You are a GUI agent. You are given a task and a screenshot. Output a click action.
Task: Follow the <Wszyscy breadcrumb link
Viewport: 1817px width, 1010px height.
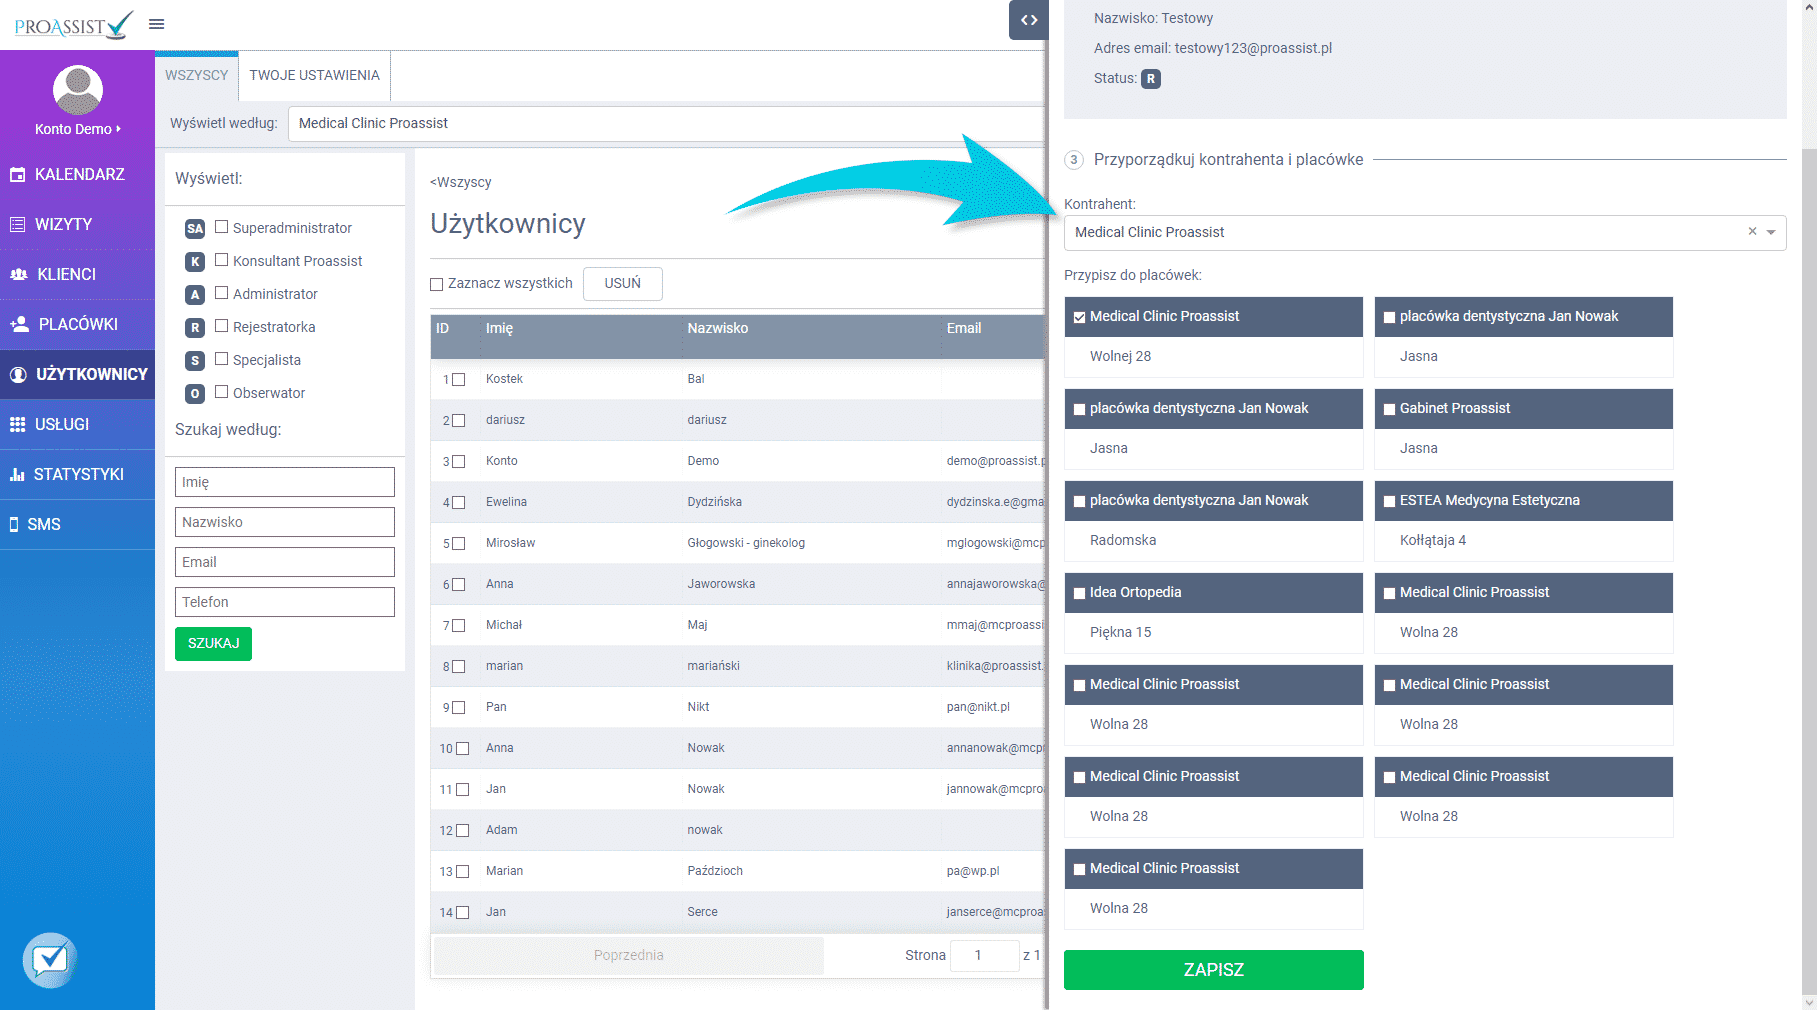click(461, 182)
